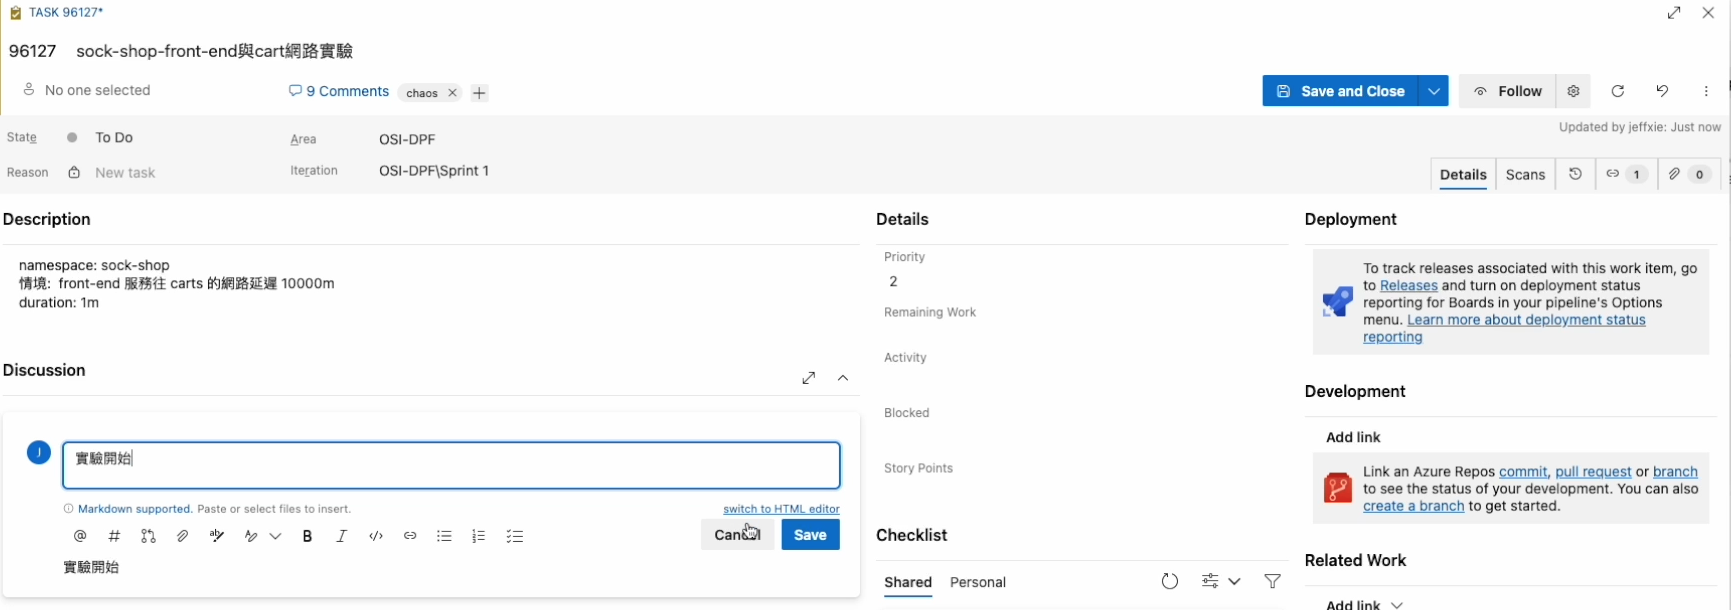Screen dimensions: 1731x610
Task: Open follow notification settings gear
Action: point(1573,91)
